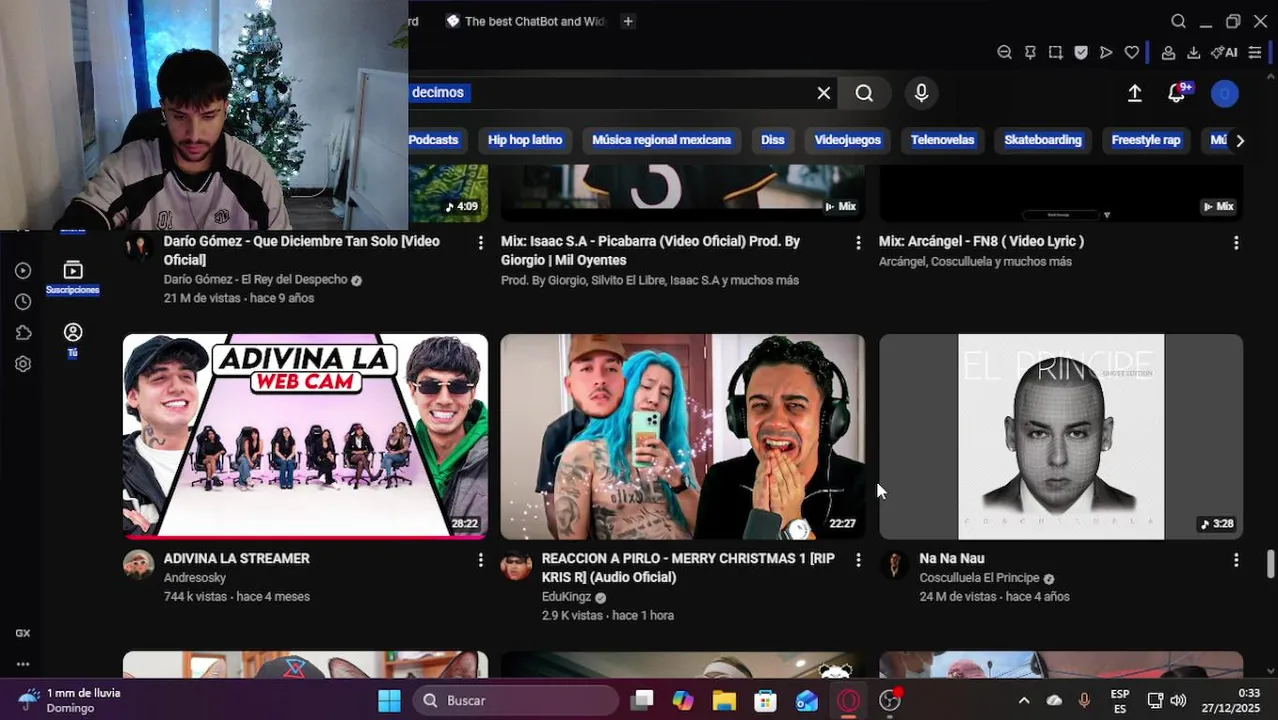Play the REACCION A PIRLO video thumbnail

pyautogui.click(x=683, y=436)
